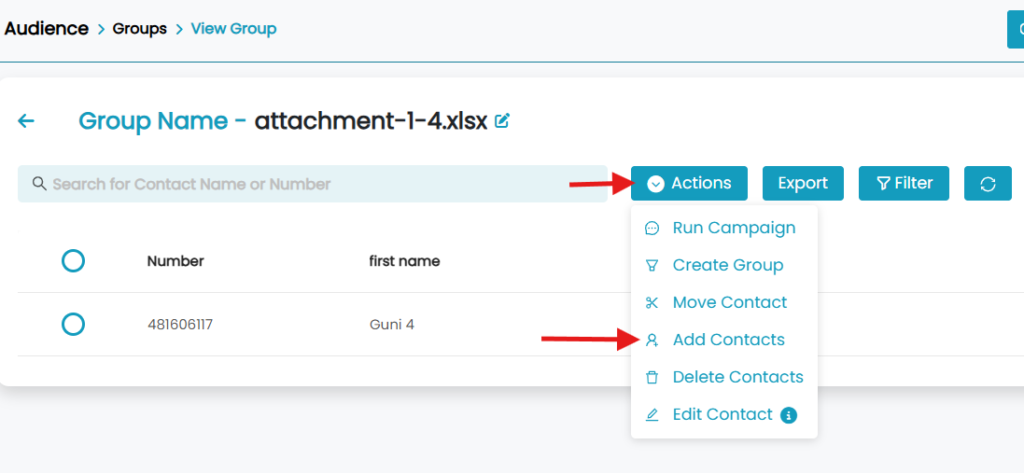
Task: Click the Run Campaign chat icon
Action: click(652, 228)
